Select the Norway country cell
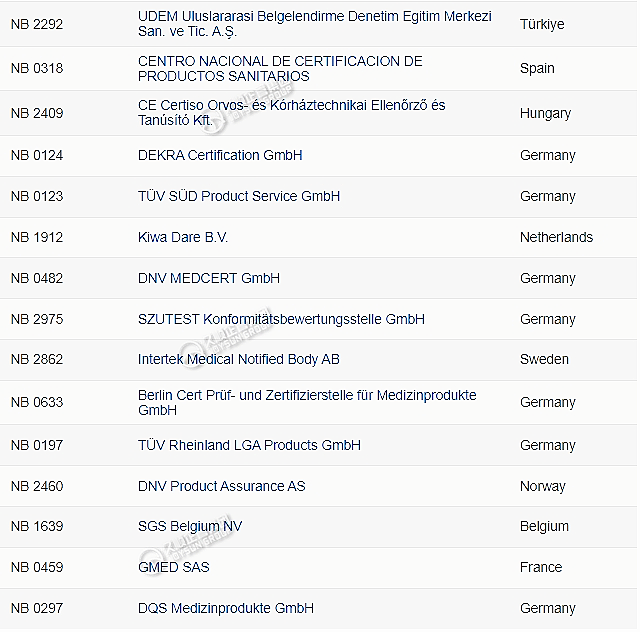The height and width of the screenshot is (632, 640). point(542,486)
